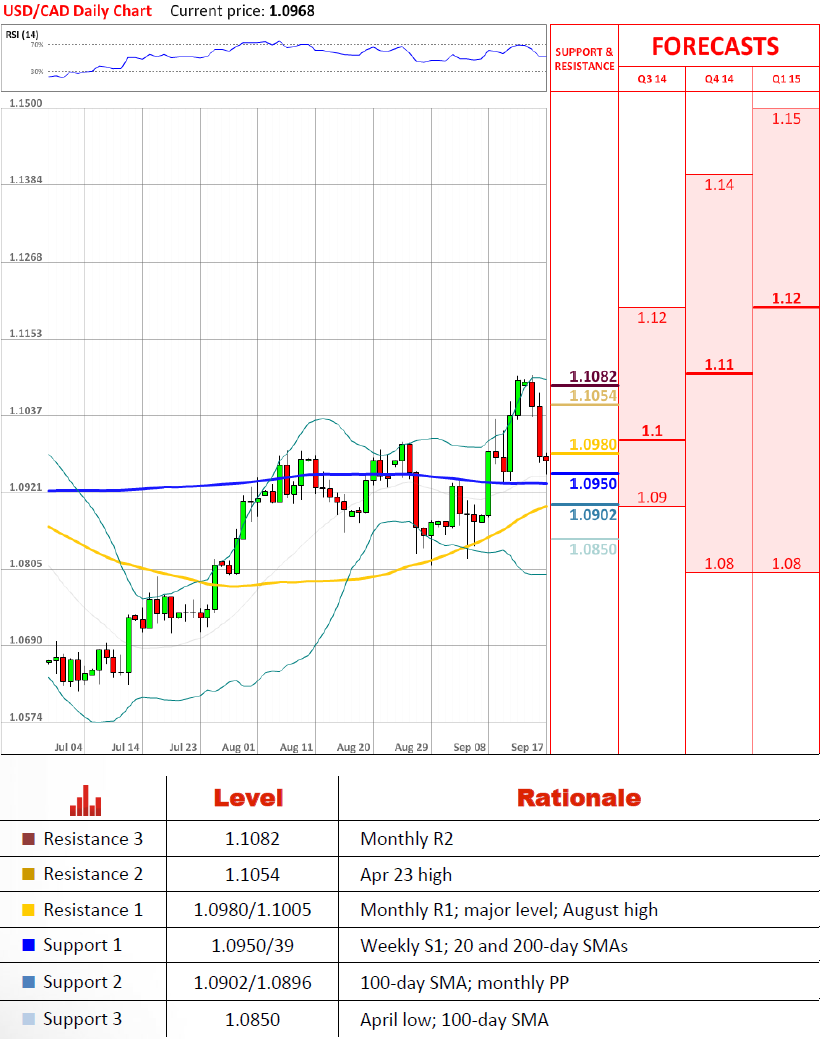The height and width of the screenshot is (1039, 820).
Task: Select the Support 2 steel-blue color swatch
Action: point(28,982)
